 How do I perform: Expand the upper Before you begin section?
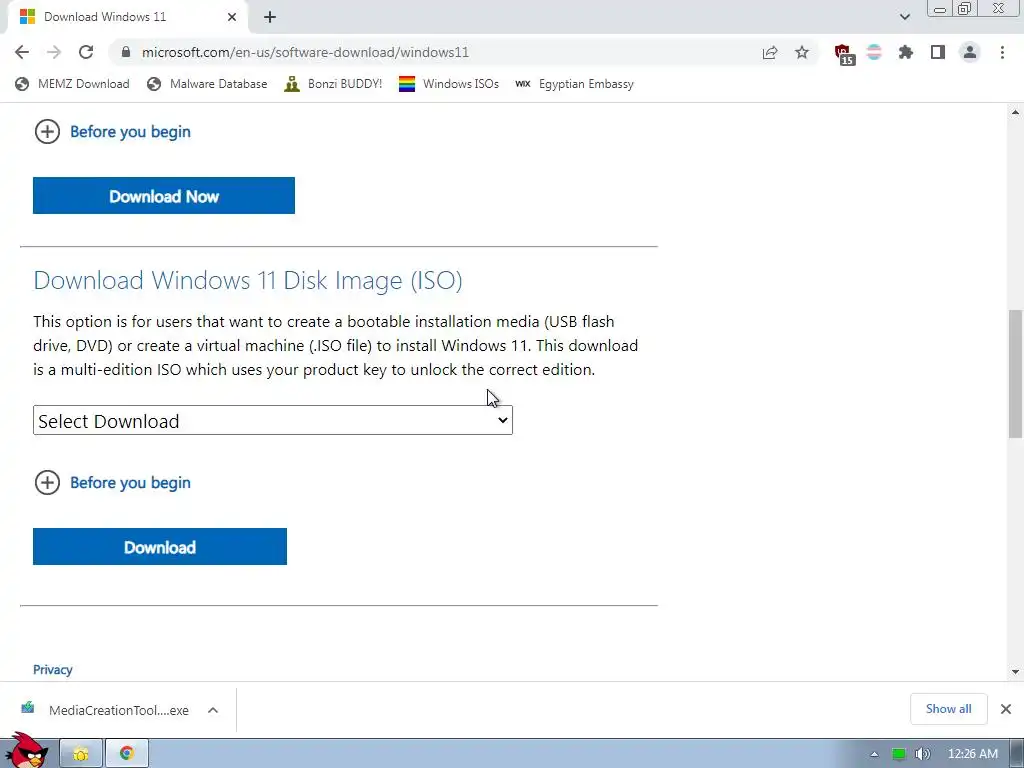(x=112, y=131)
